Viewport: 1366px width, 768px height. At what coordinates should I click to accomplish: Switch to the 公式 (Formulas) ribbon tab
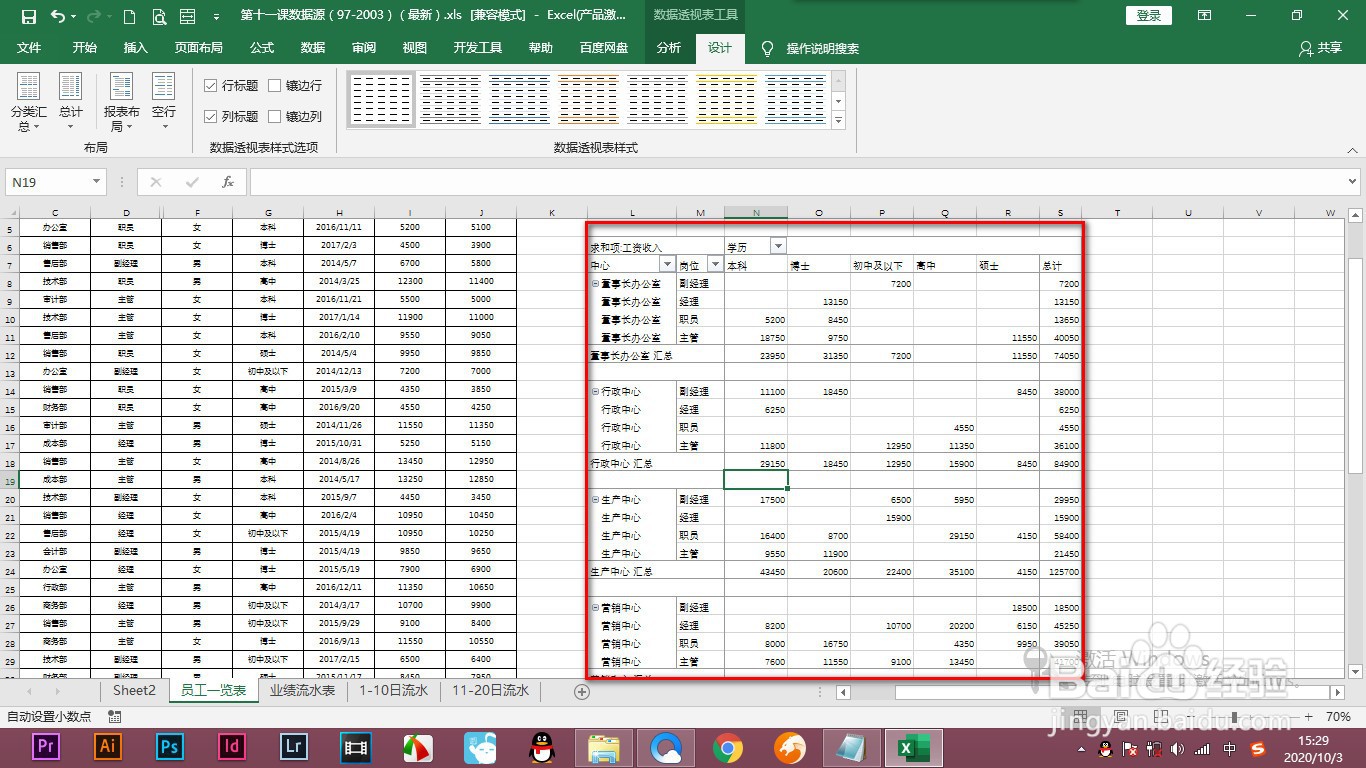click(x=262, y=48)
